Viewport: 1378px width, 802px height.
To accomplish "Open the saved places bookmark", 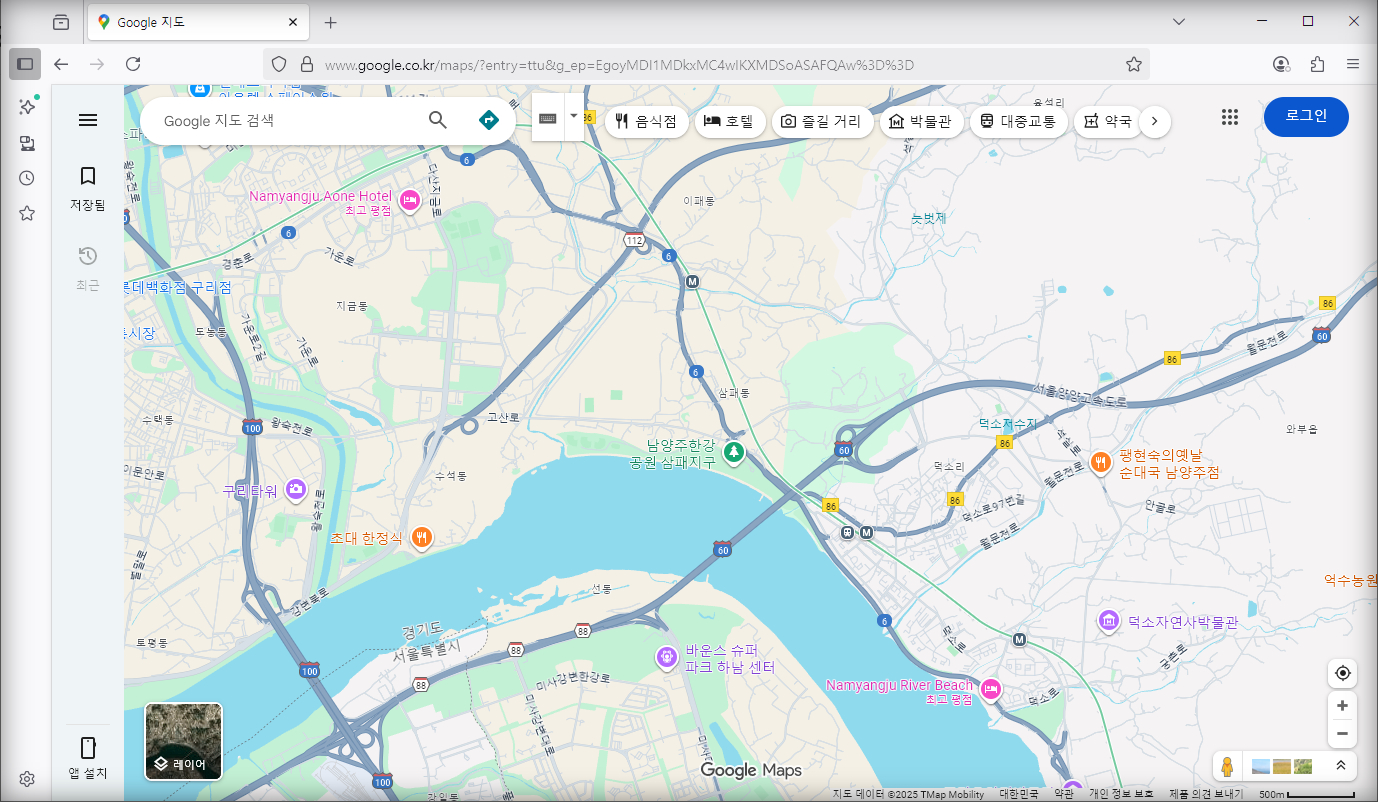I will [88, 189].
